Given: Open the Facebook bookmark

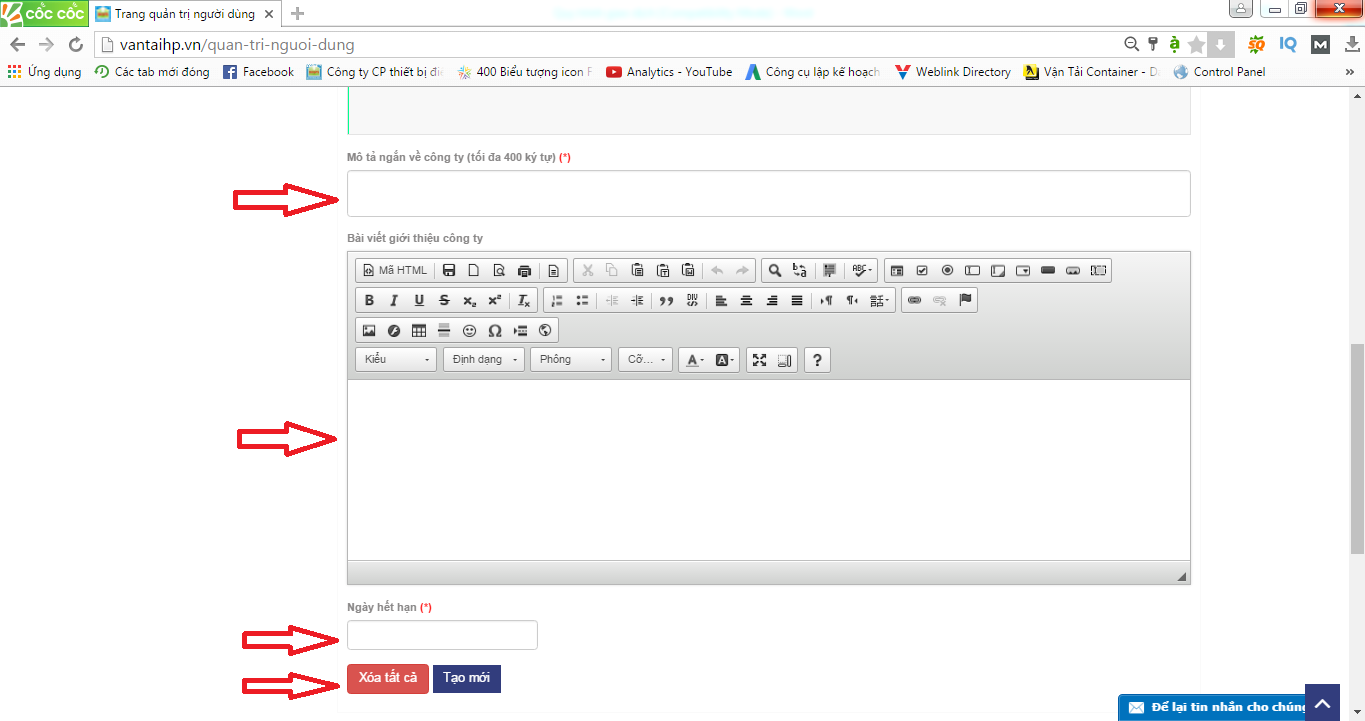Looking at the screenshot, I should (258, 72).
